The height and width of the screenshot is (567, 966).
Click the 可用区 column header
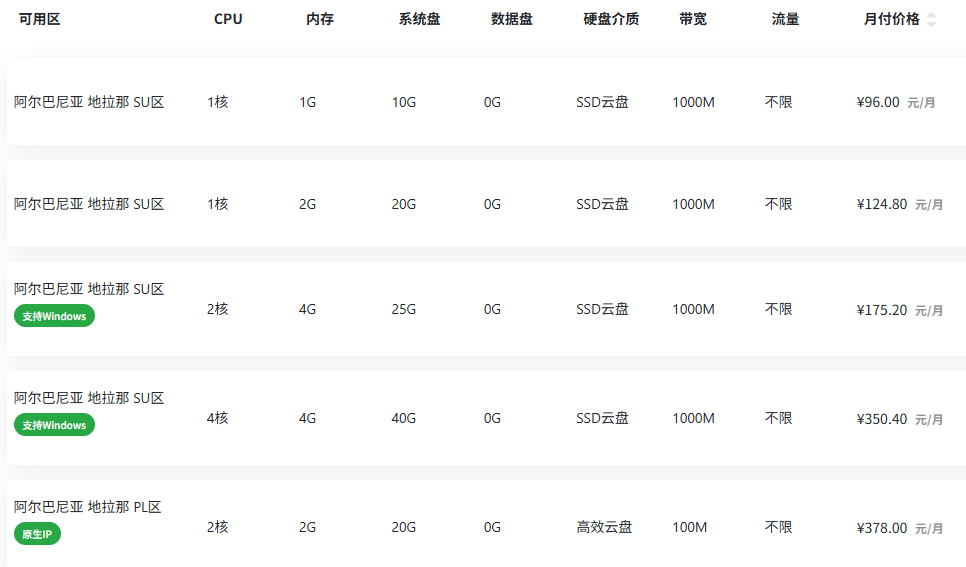point(40,19)
